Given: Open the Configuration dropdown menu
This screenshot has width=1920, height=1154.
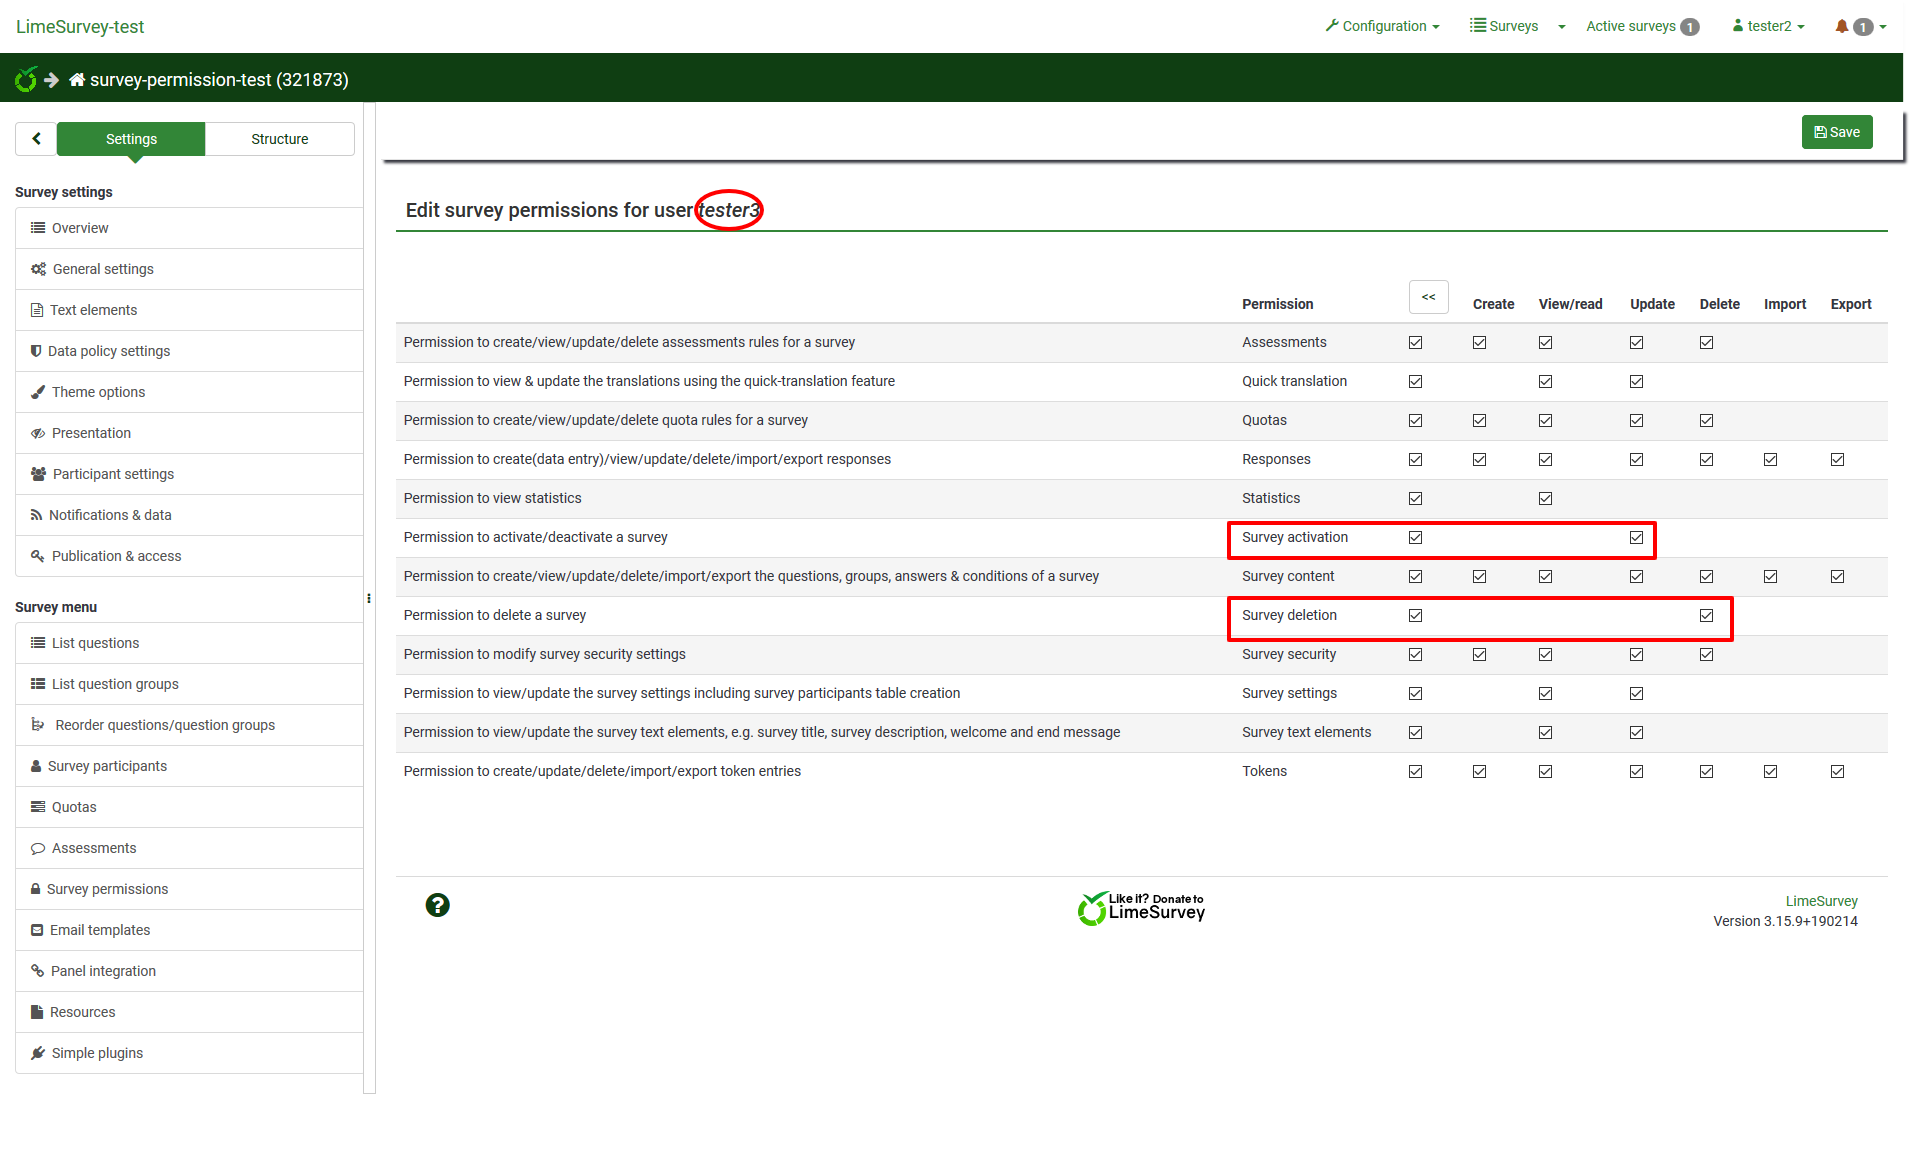Looking at the screenshot, I should click(x=1383, y=26).
